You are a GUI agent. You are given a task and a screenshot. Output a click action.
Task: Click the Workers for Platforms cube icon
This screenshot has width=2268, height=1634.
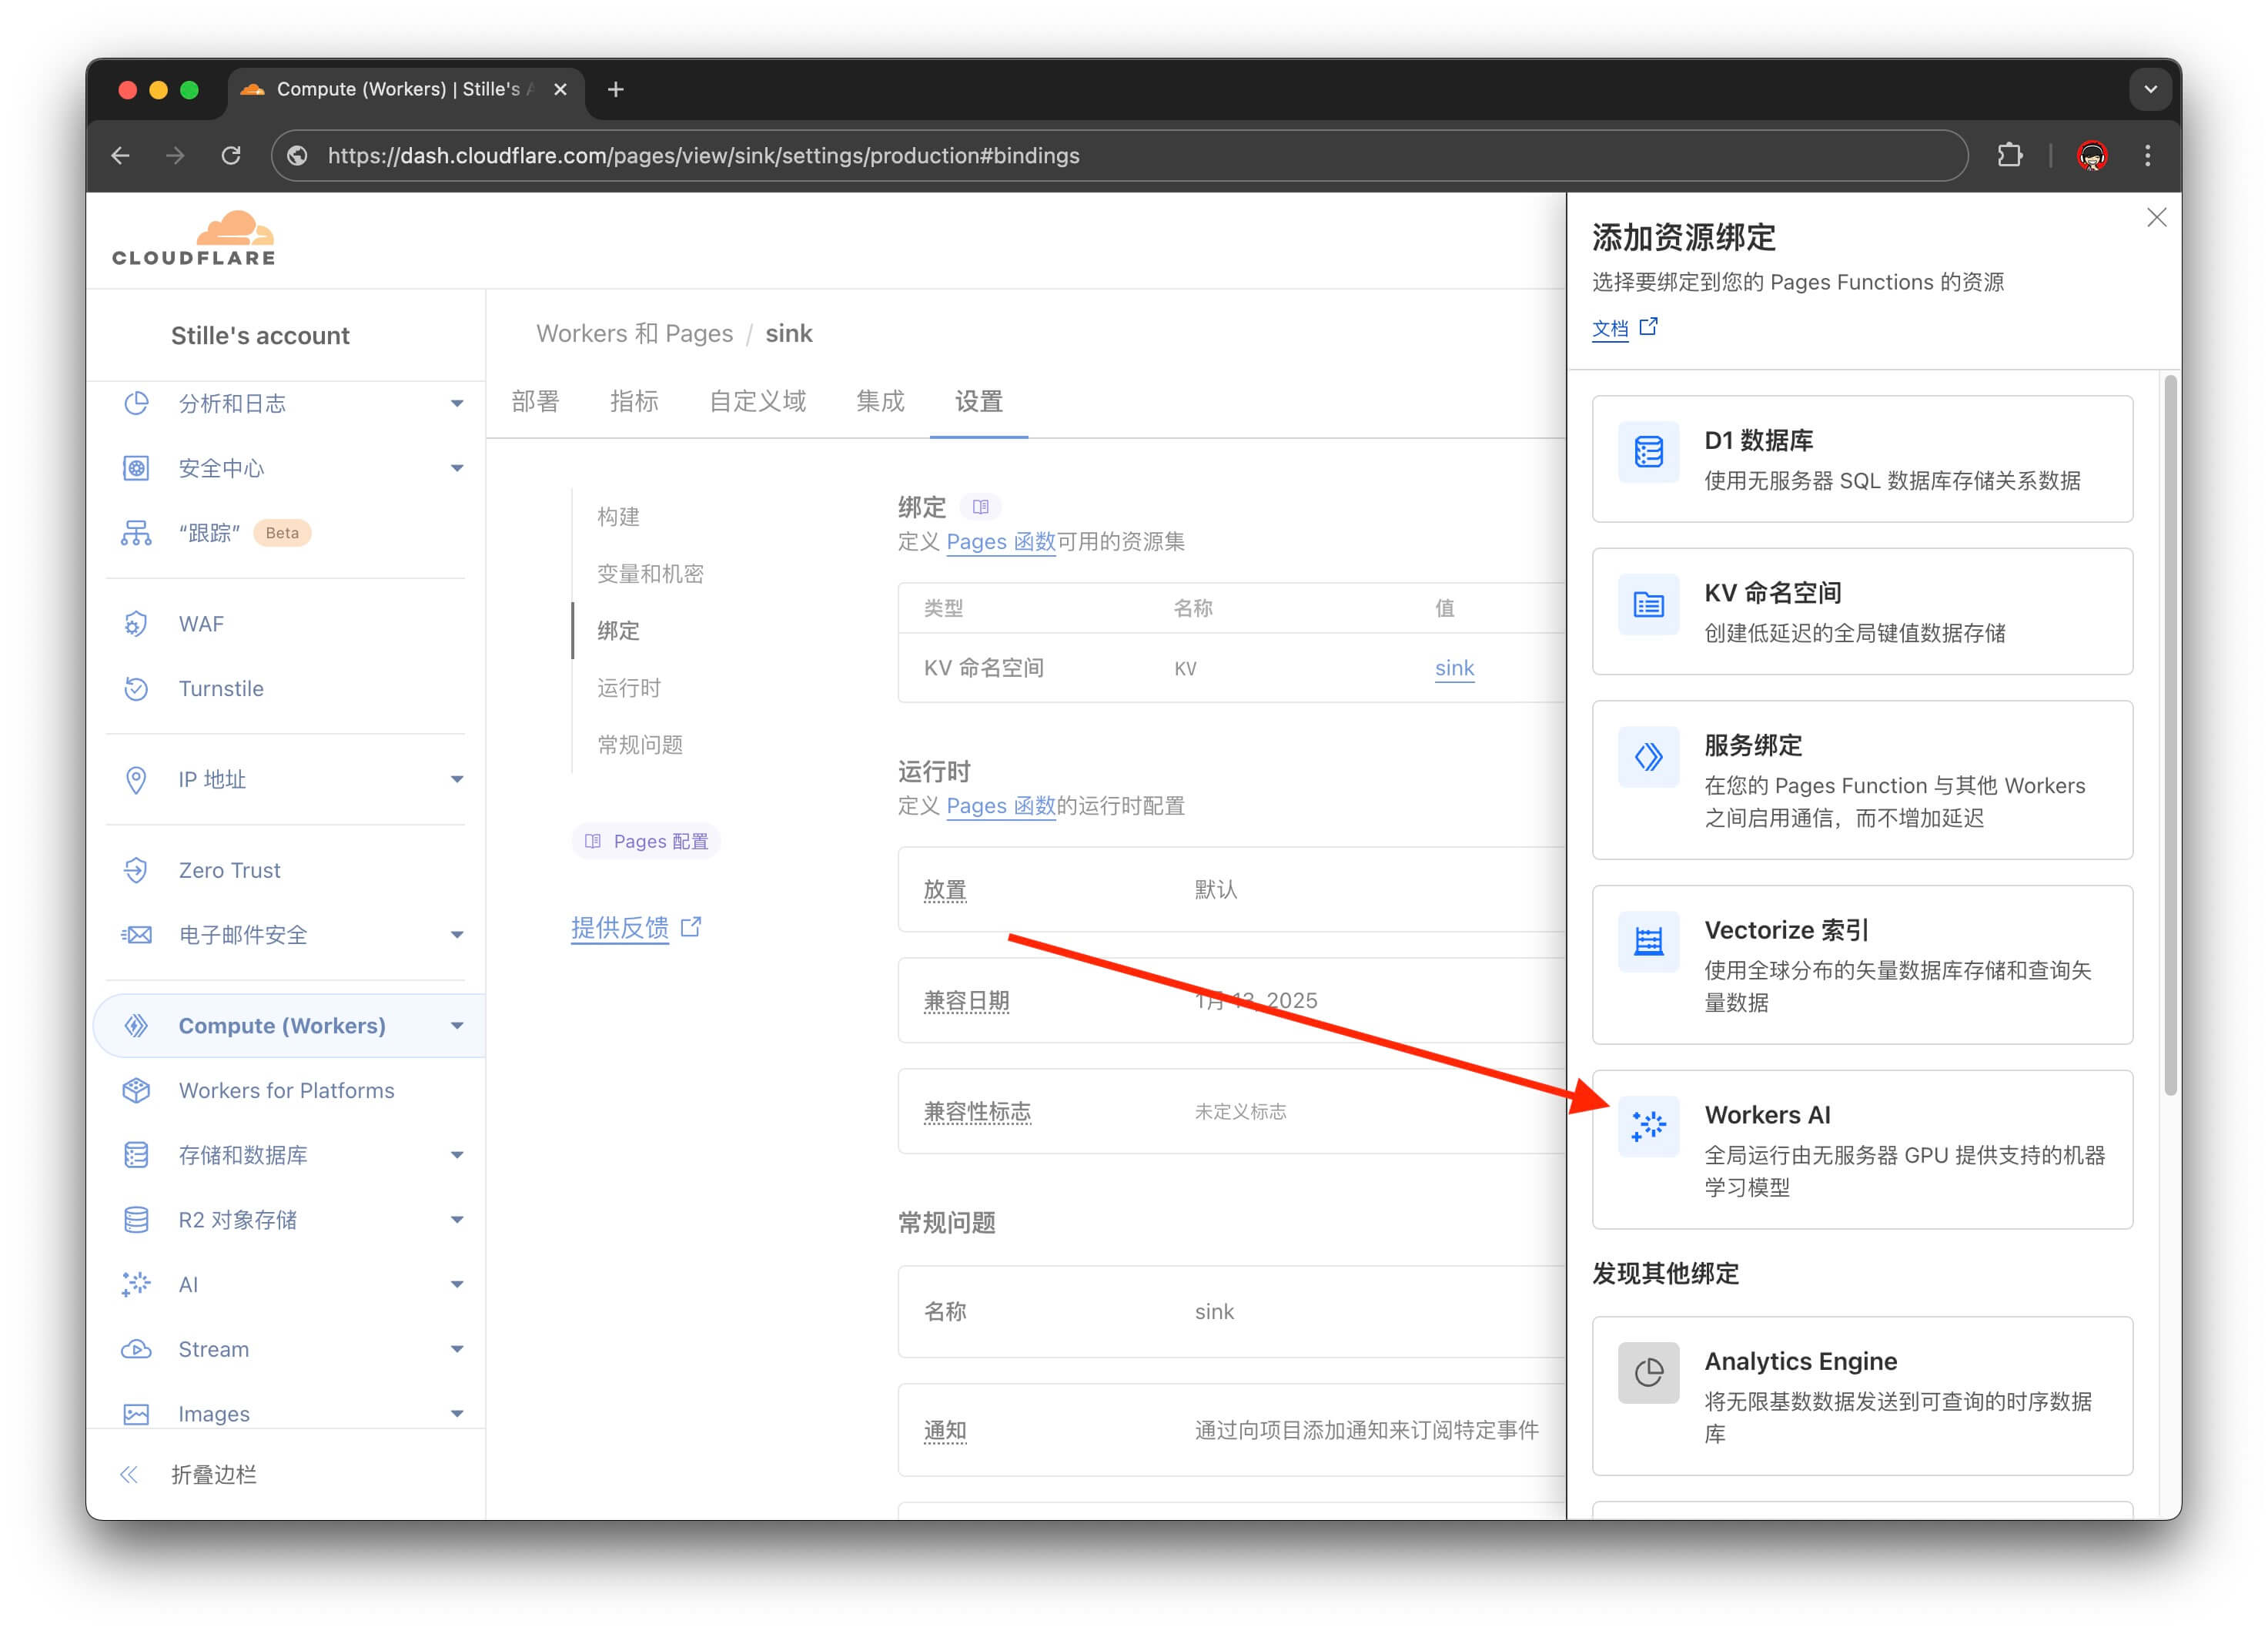[x=136, y=1091]
